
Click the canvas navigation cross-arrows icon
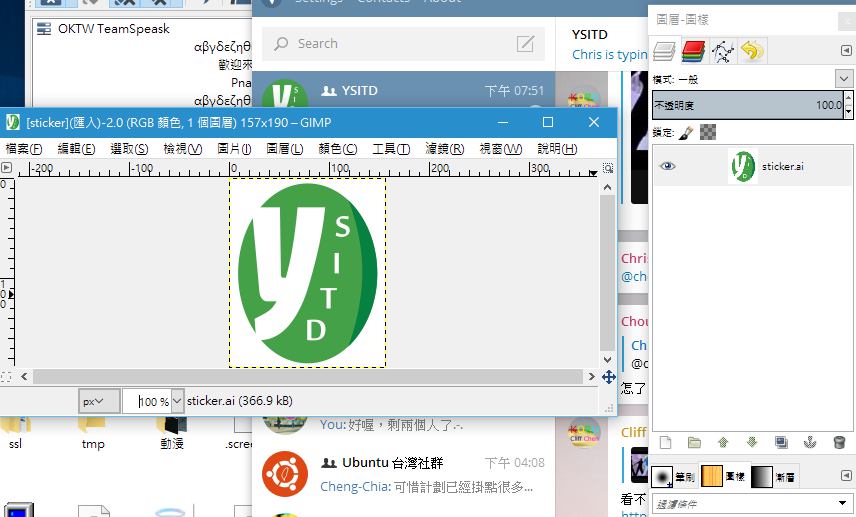[609, 377]
